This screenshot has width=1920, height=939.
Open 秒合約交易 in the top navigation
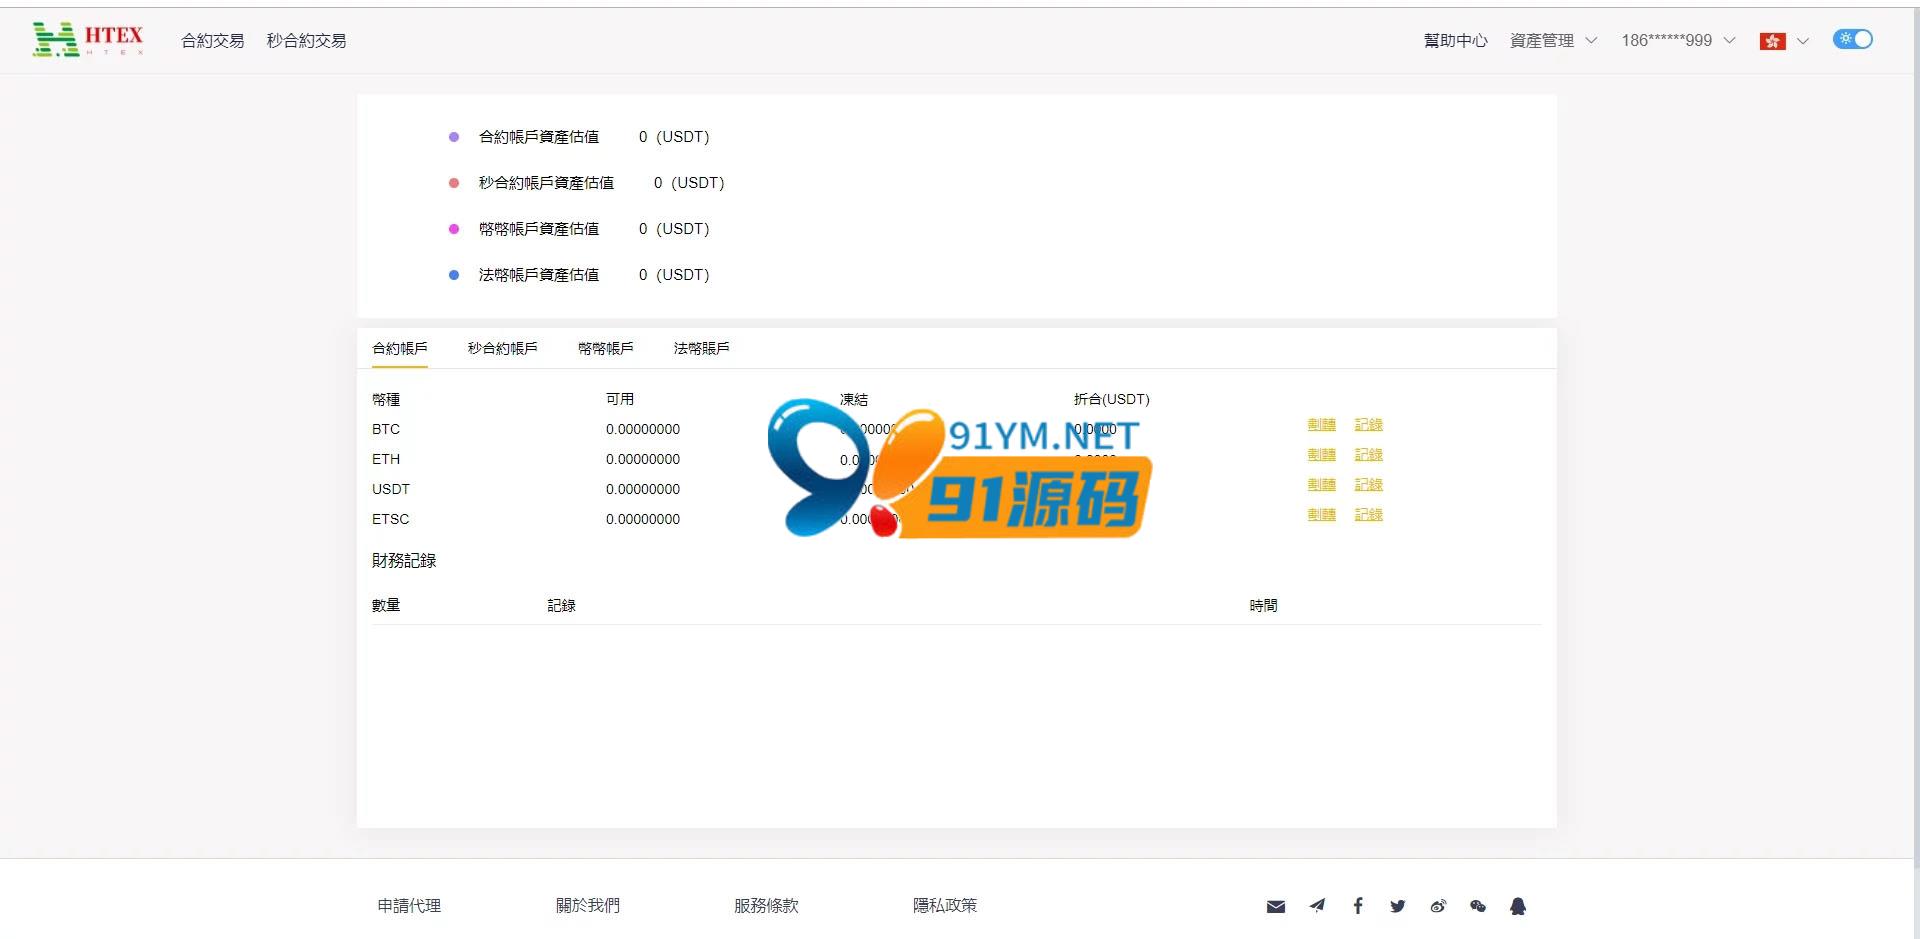coord(307,40)
